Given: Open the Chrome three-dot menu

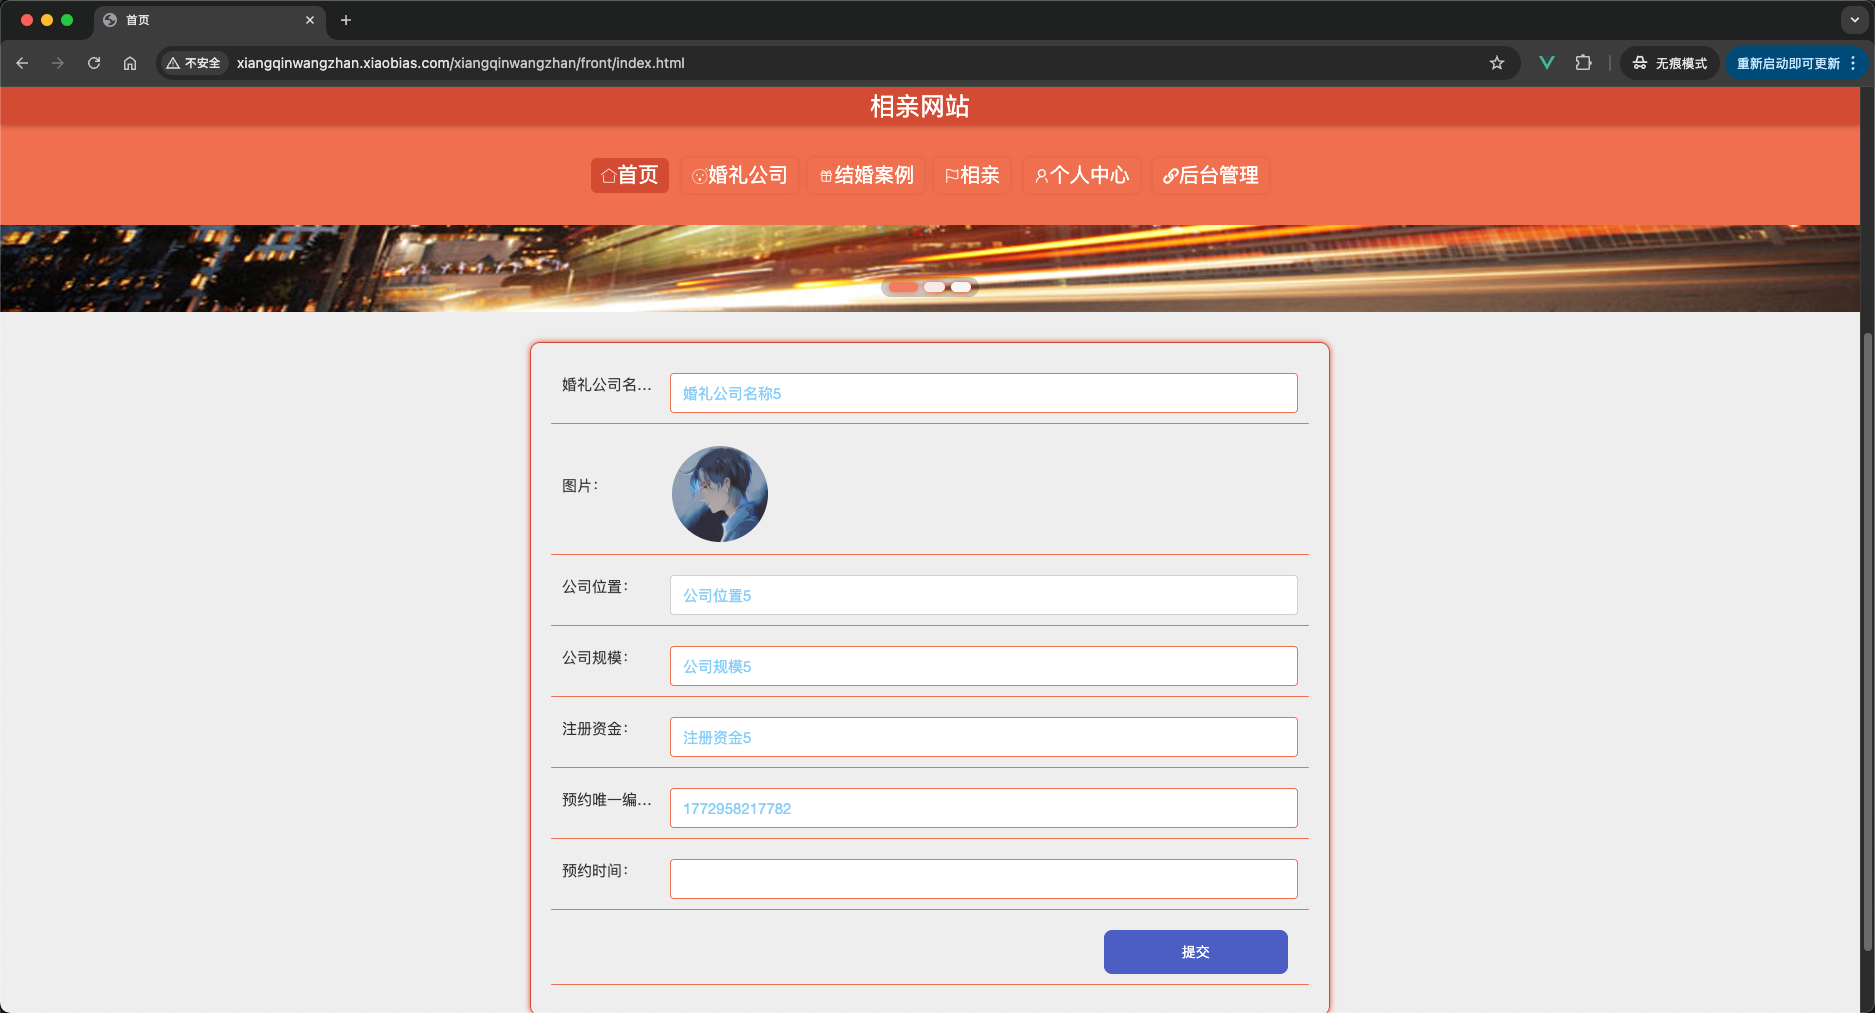Looking at the screenshot, I should [x=1853, y=63].
